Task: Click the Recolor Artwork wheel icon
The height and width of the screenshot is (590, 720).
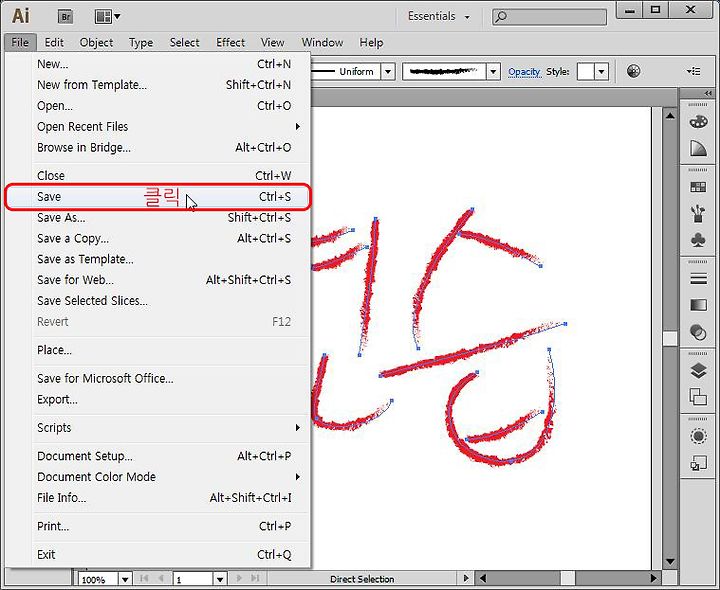Action: [x=633, y=71]
